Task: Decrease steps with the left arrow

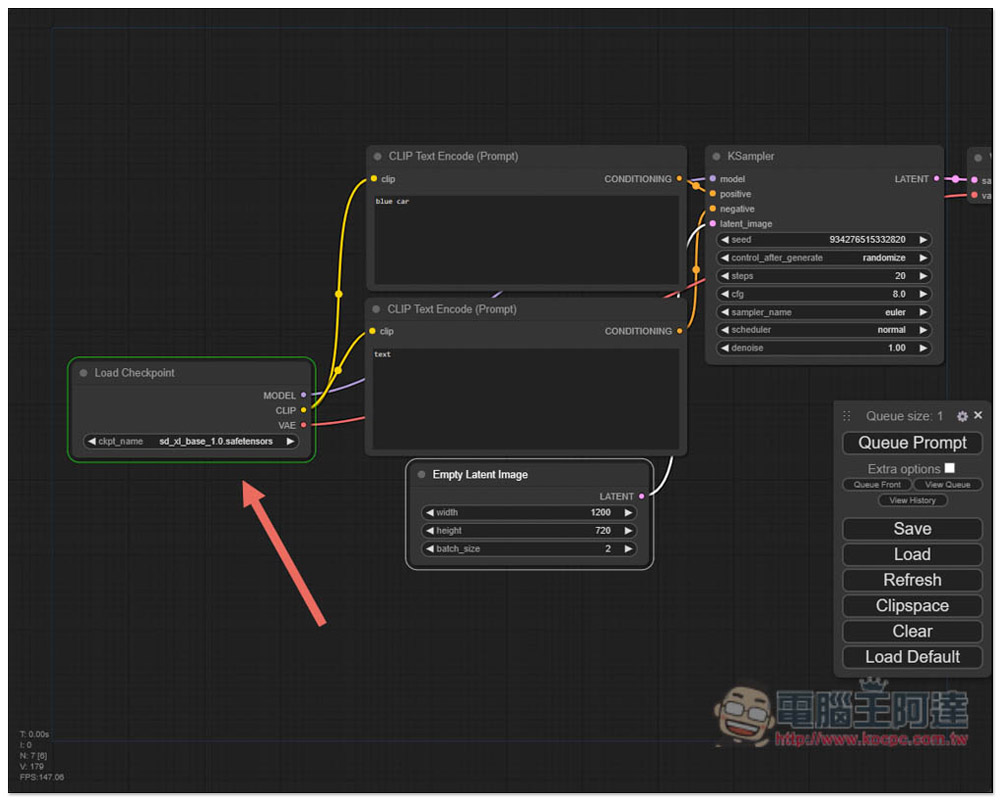Action: (724, 276)
